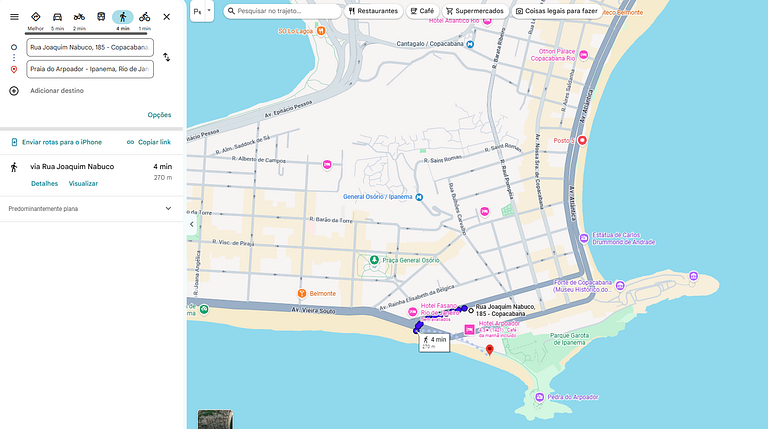
Task: Filter by Supermercados chip
Action: pos(475,11)
